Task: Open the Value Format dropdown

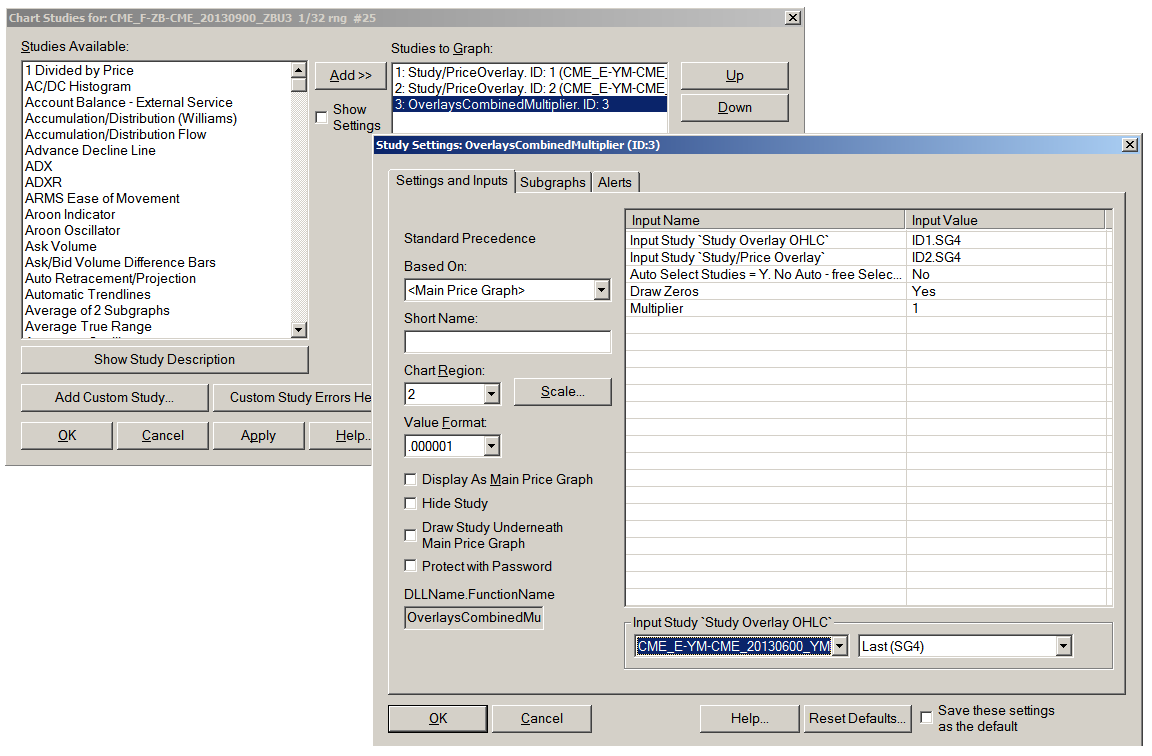Action: pyautogui.click(x=491, y=446)
